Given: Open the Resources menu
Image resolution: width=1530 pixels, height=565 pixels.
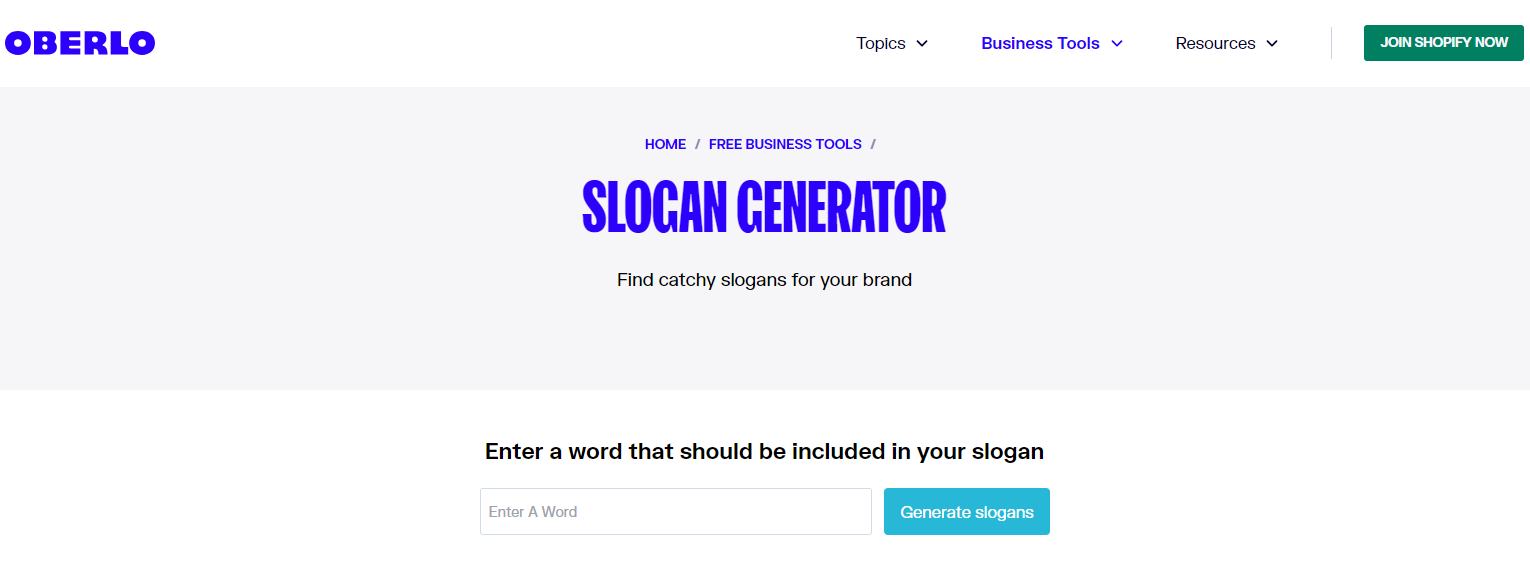Looking at the screenshot, I should point(1215,43).
